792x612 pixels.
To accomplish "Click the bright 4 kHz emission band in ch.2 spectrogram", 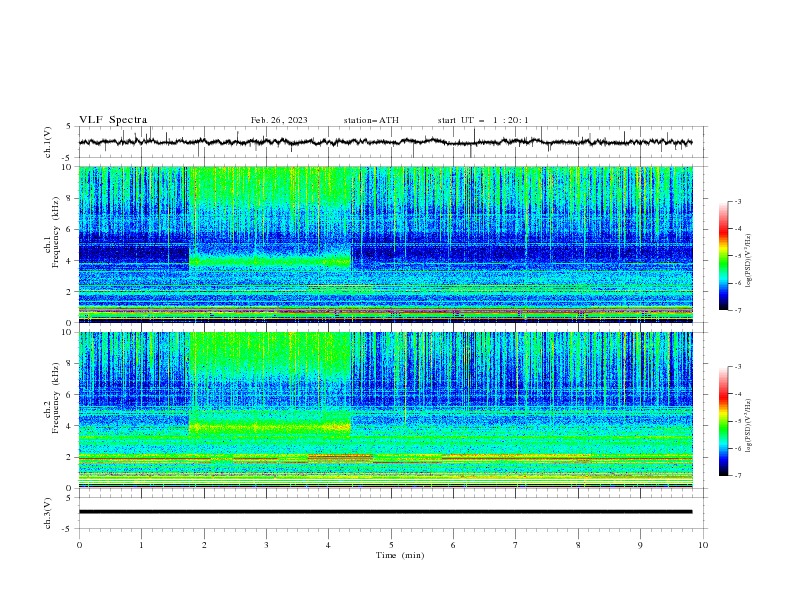I will coord(270,427).
